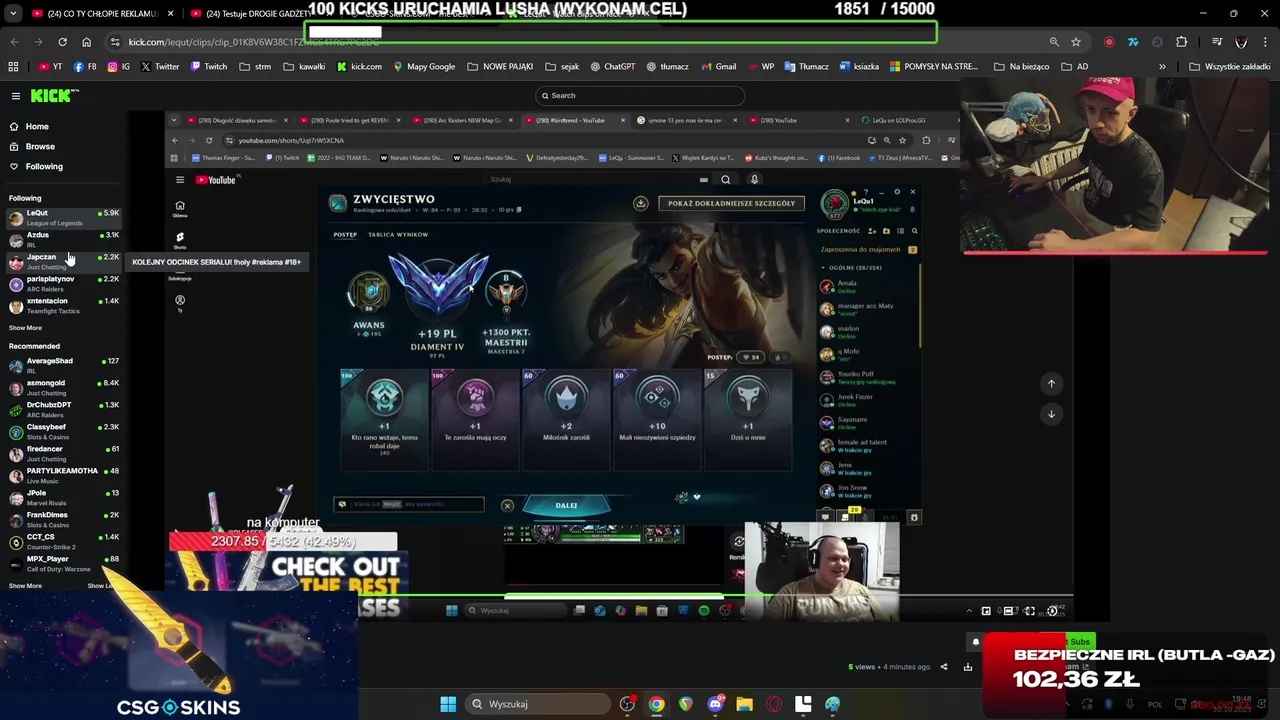Click the up arrow next to the clip
Screen dimensions: 1280x720
click(1051, 383)
